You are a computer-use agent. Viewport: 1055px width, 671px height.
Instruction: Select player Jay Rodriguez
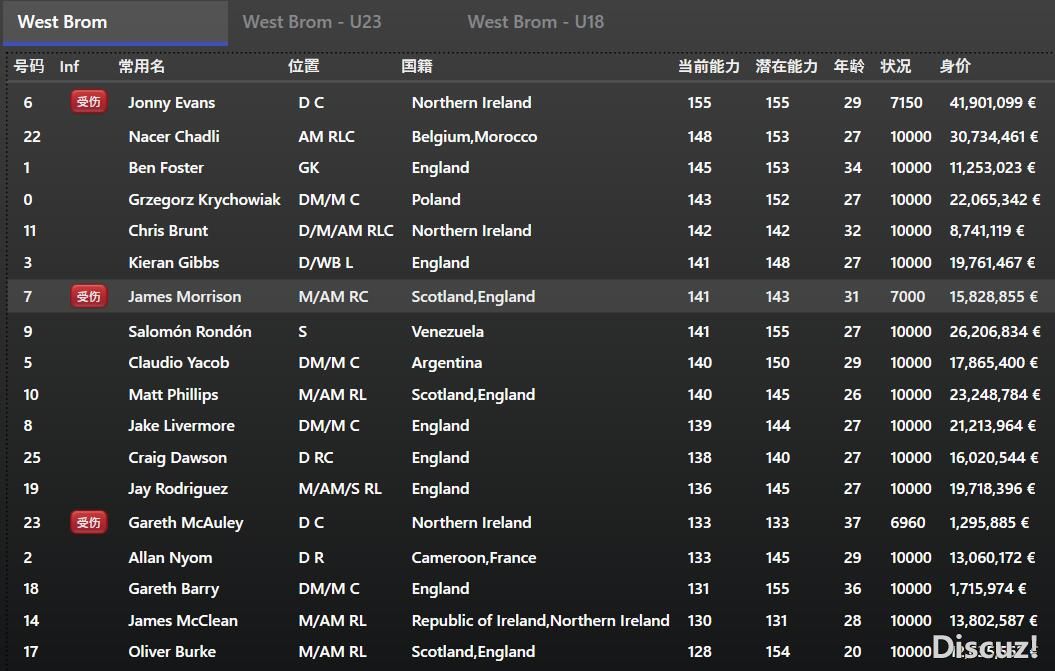click(178, 489)
